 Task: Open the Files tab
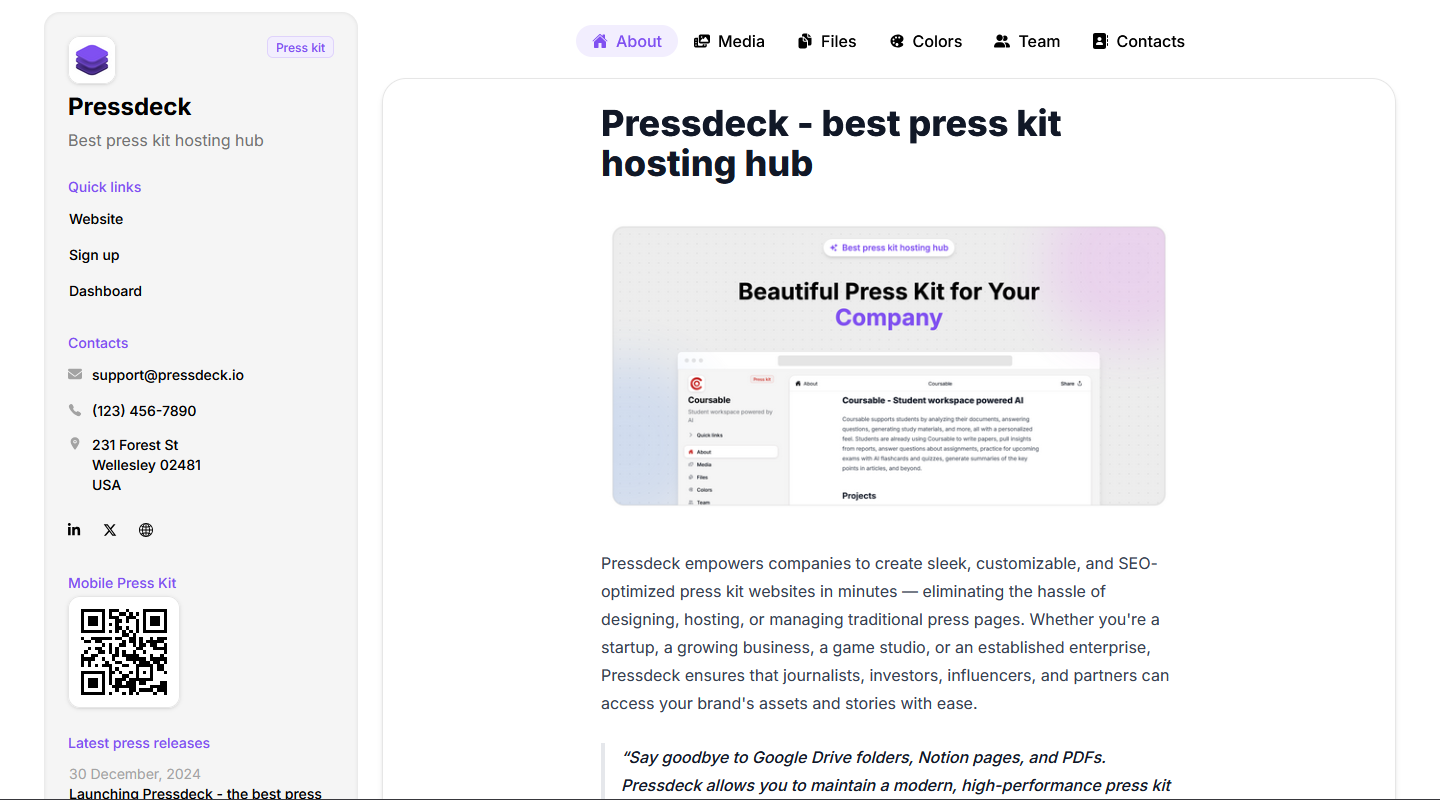click(x=827, y=41)
